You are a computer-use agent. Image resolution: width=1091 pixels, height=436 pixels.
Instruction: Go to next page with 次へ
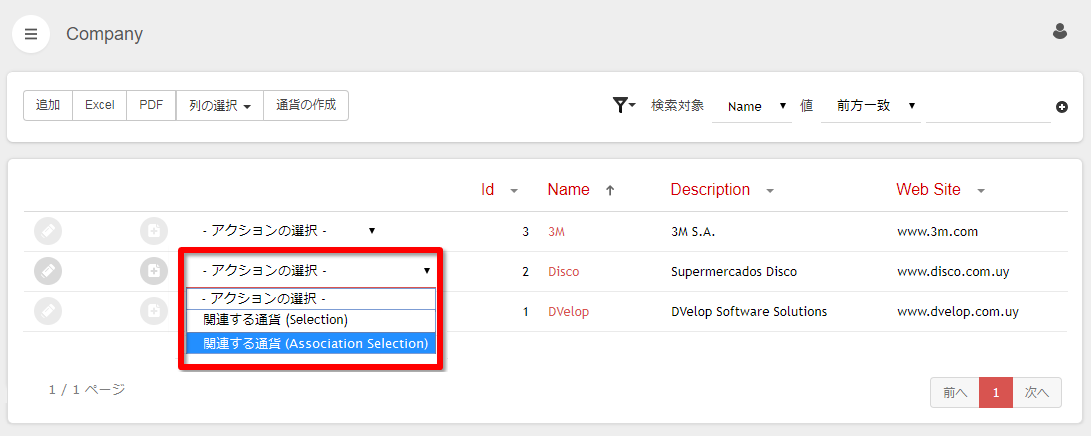click(x=1037, y=393)
